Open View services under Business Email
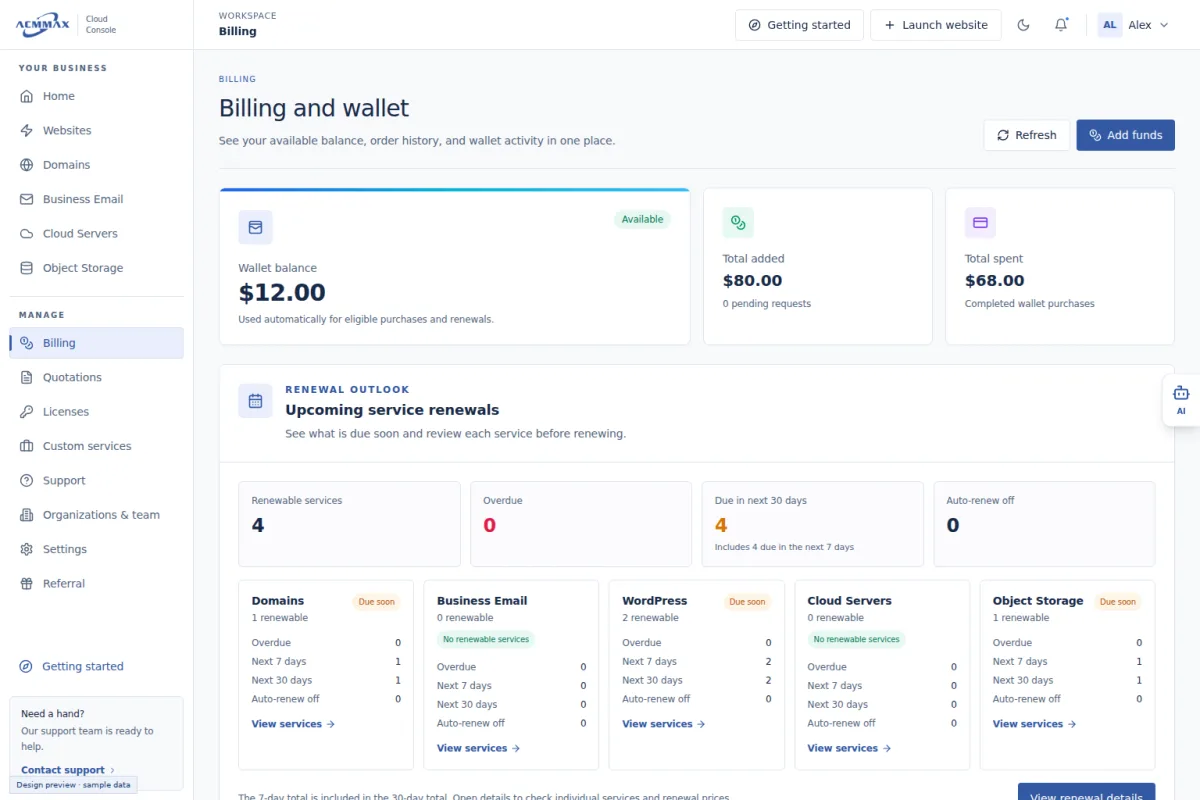The width and height of the screenshot is (1200, 800). point(478,748)
